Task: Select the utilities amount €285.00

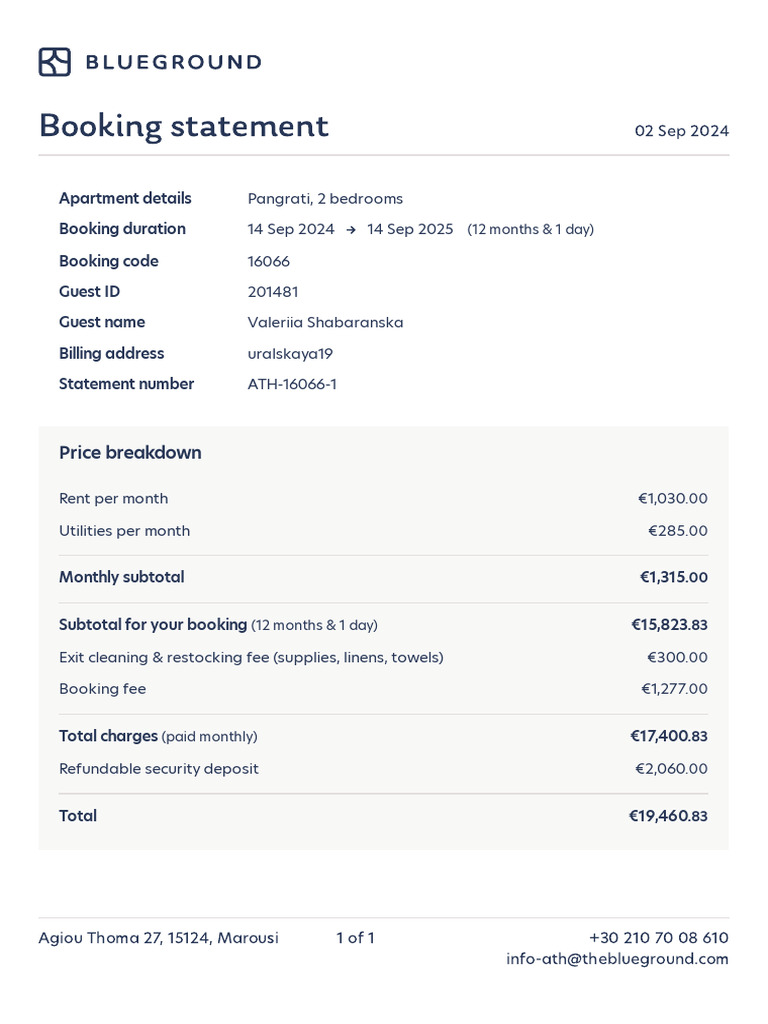Action: (677, 531)
